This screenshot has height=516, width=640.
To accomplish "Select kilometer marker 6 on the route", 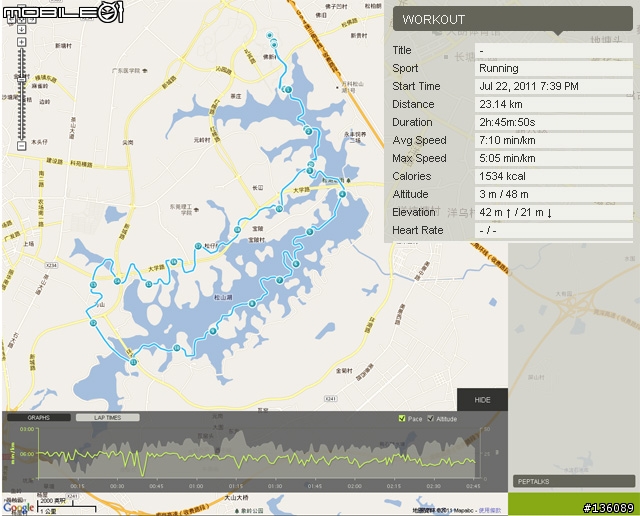I will coord(296,264).
